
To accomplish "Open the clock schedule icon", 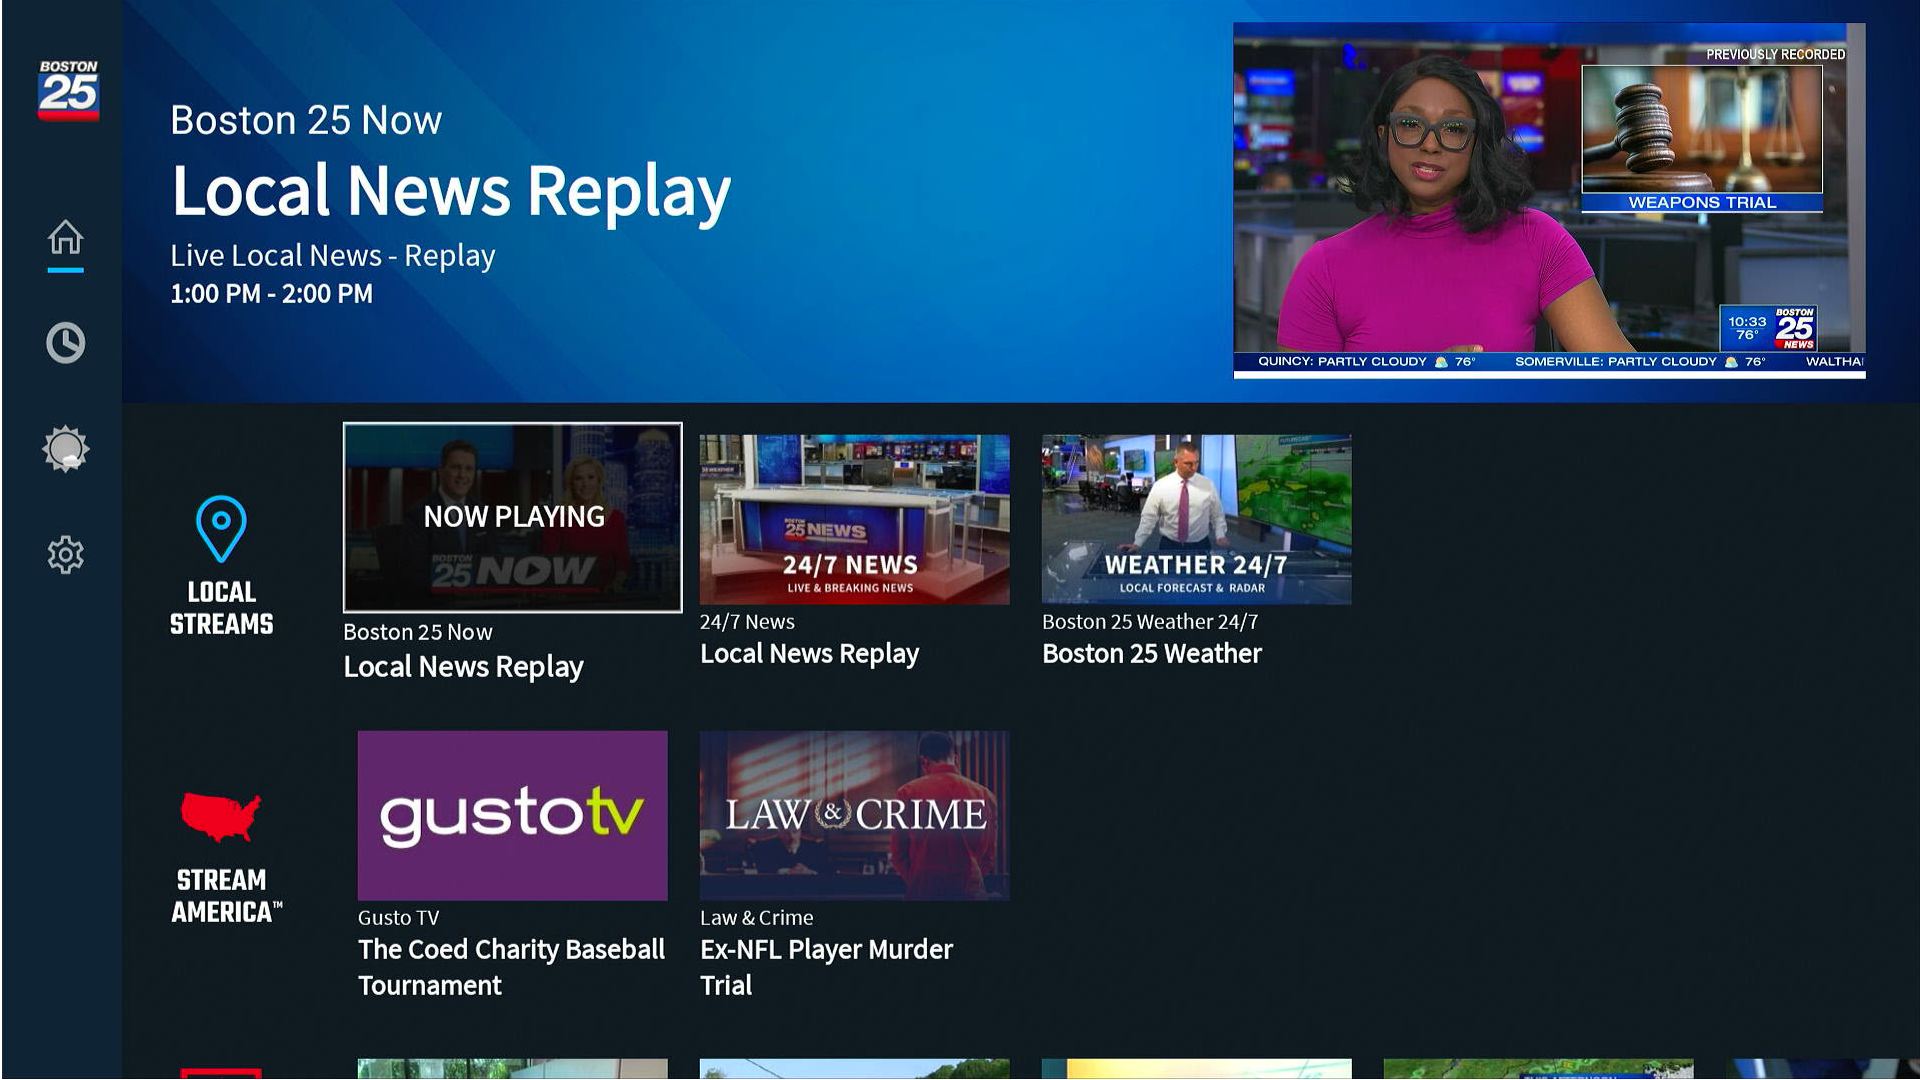I will [66, 343].
